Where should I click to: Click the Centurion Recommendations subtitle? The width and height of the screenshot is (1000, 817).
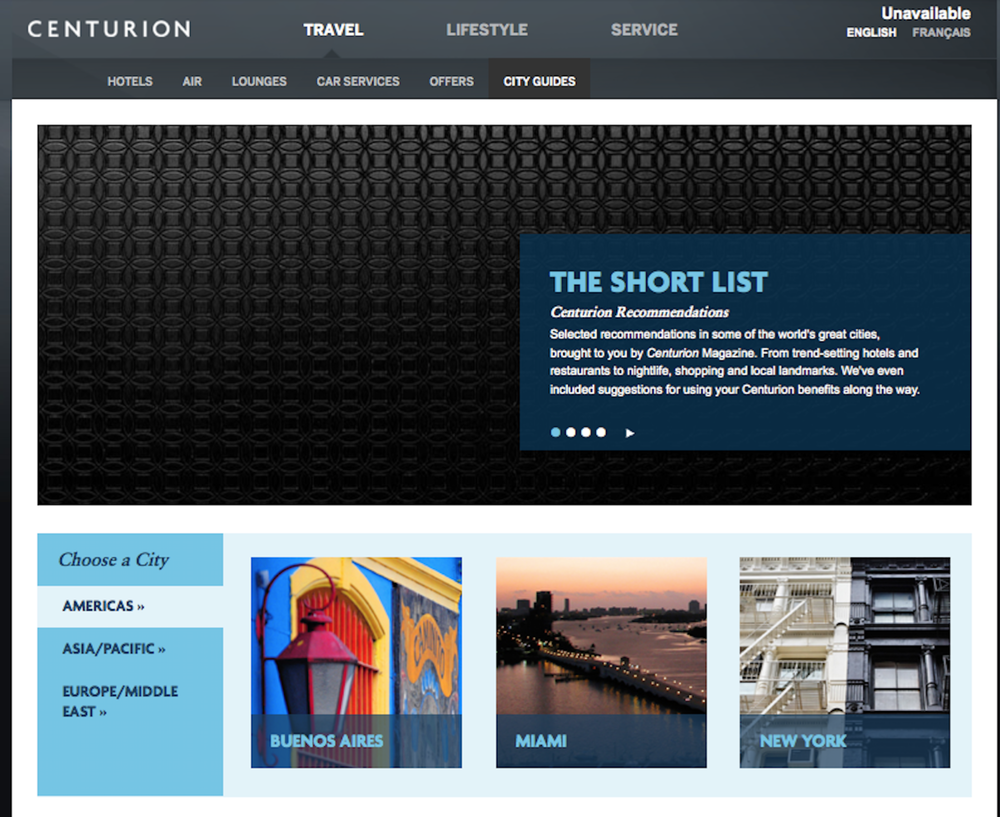(639, 312)
